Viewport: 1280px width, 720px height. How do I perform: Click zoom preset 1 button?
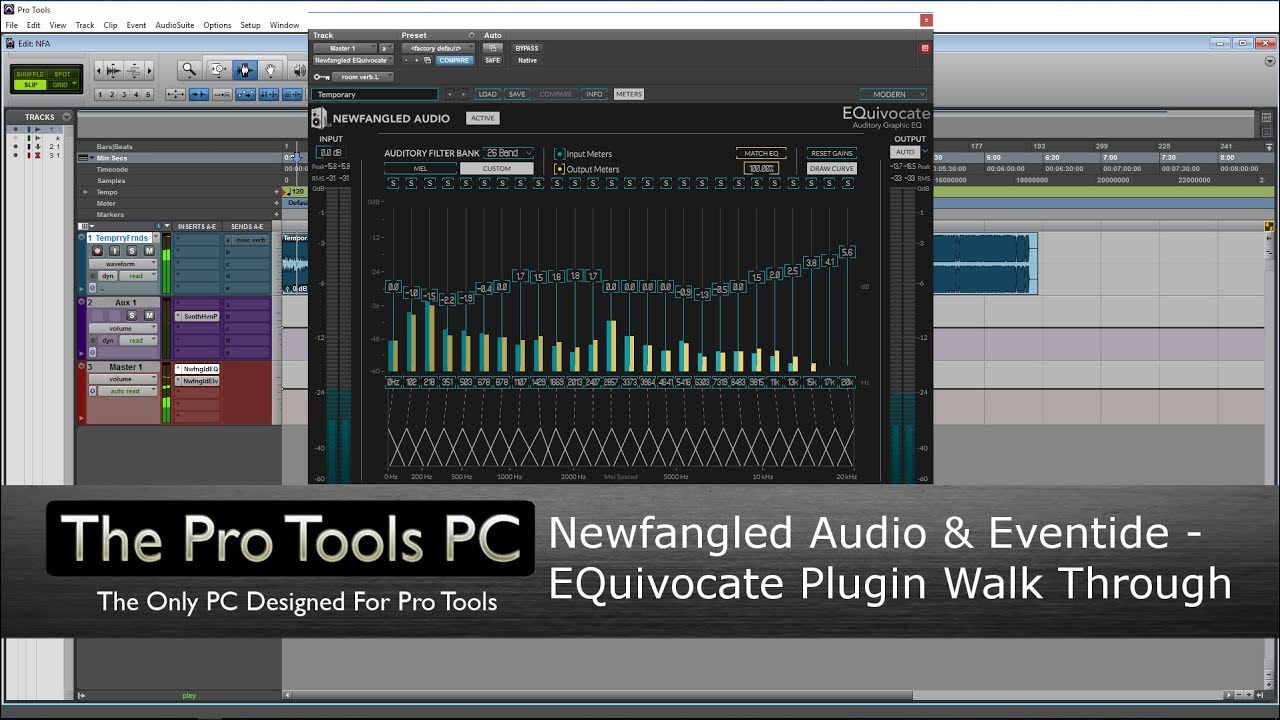(100, 94)
